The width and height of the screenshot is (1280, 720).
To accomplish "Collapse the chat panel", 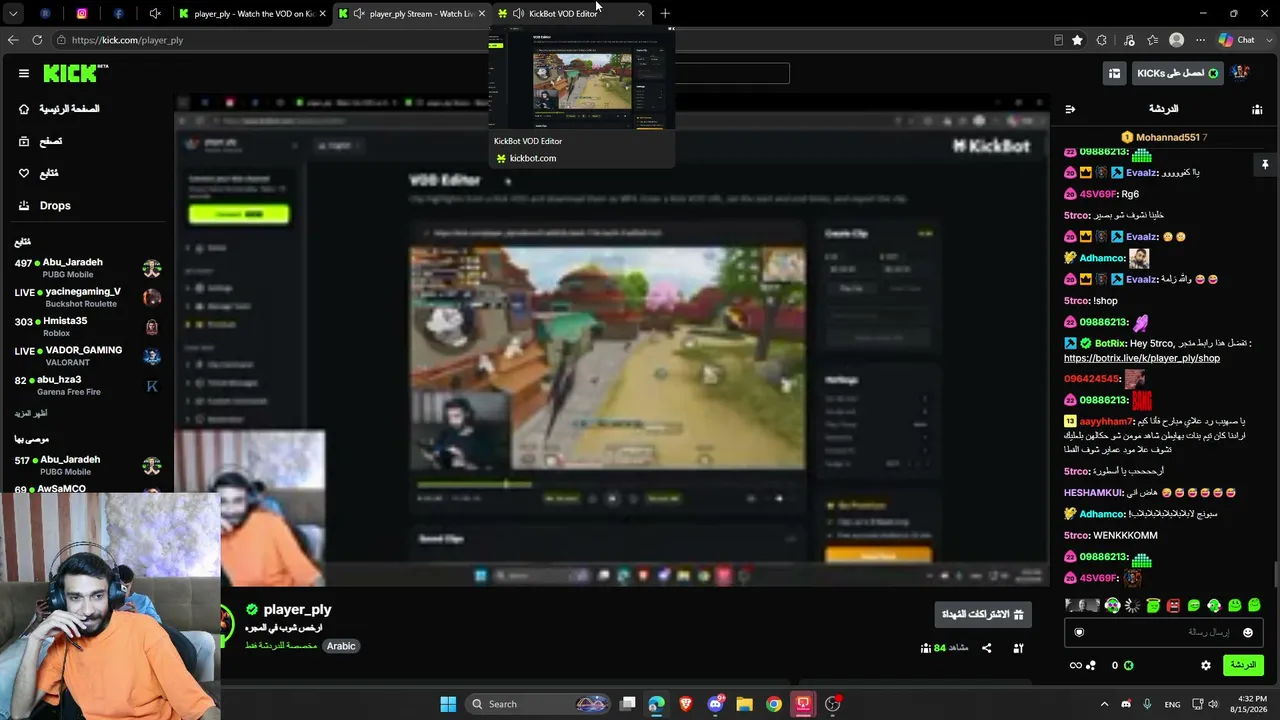I will click(1070, 109).
